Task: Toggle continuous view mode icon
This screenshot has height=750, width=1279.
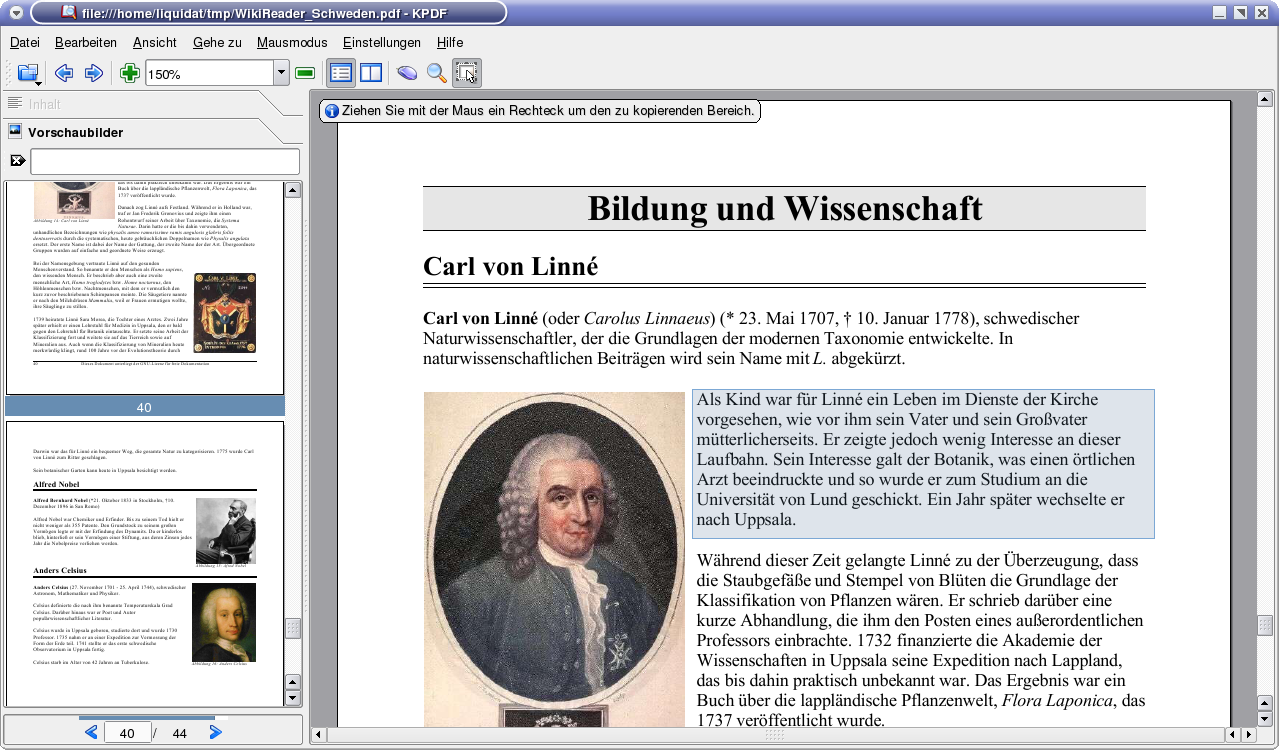Action: 341,73
